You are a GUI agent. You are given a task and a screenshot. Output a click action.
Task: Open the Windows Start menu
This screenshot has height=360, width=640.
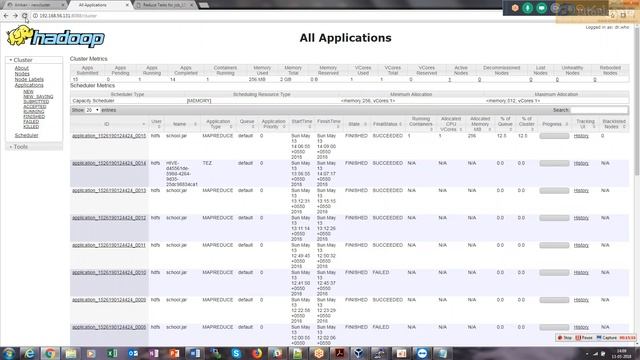coord(9,353)
